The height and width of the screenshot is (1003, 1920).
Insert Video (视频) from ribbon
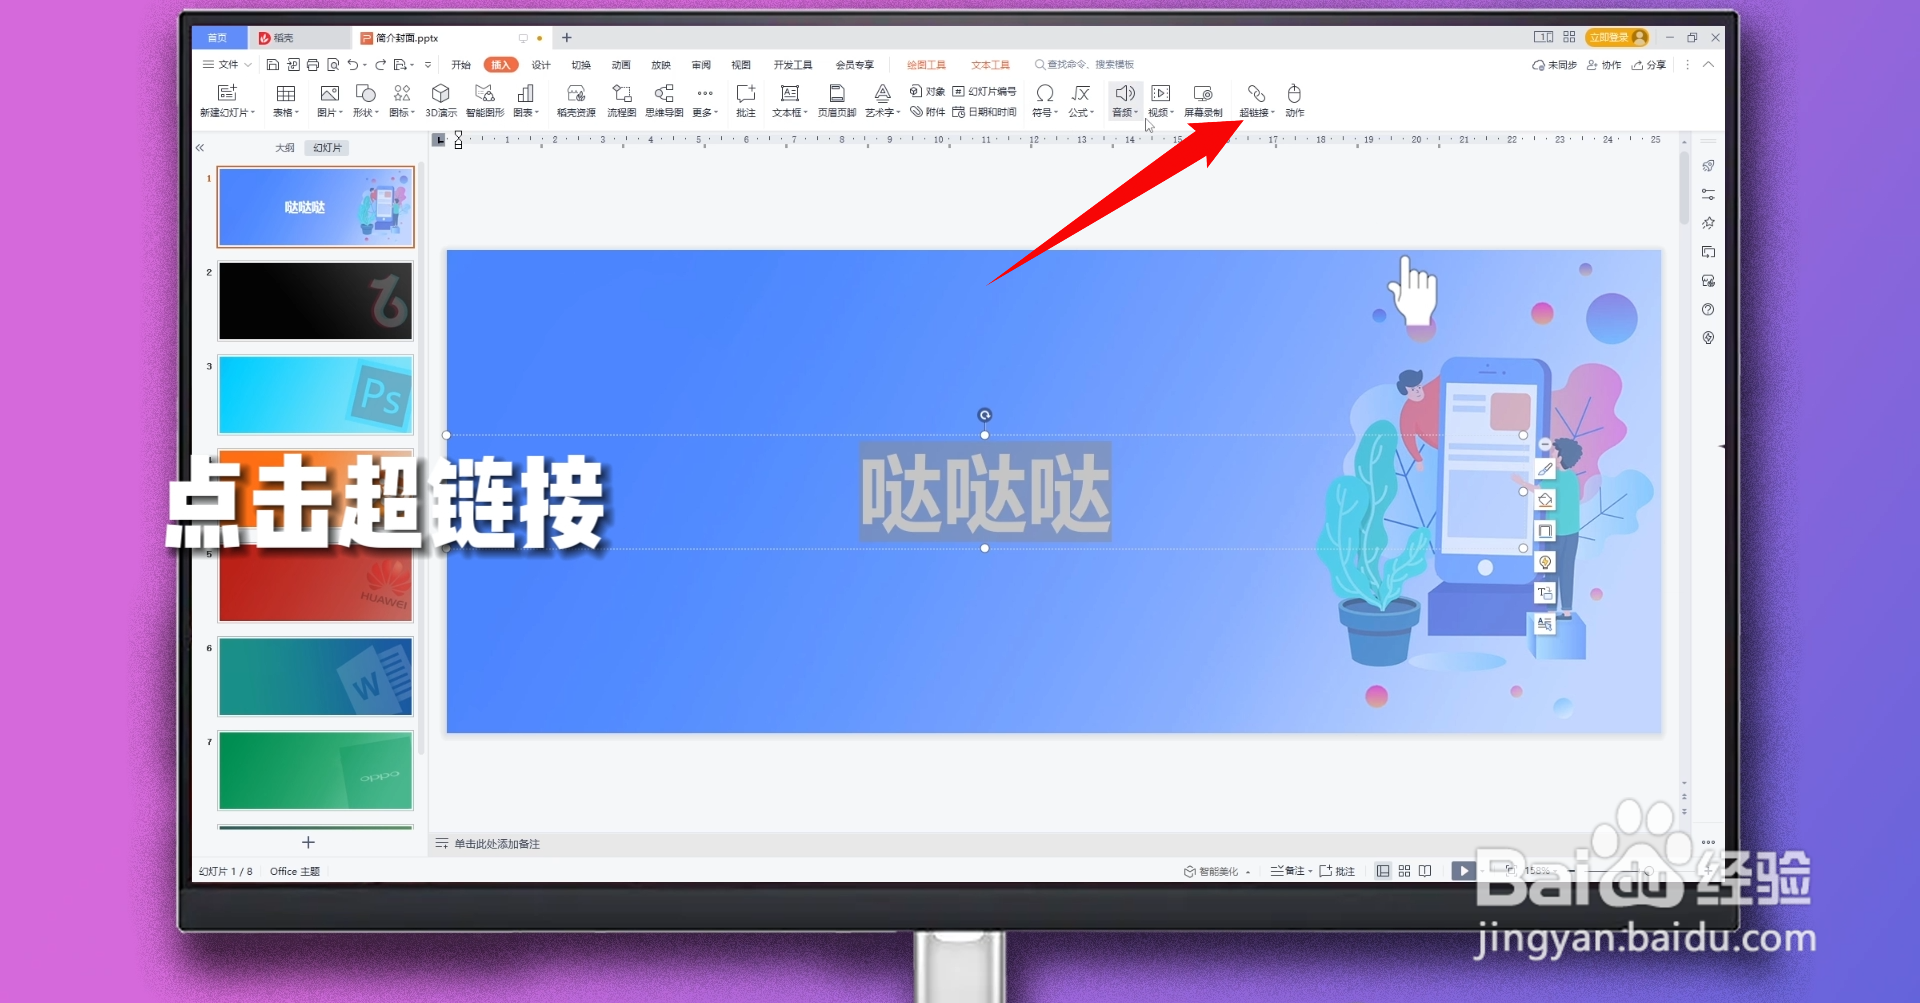[x=1160, y=100]
